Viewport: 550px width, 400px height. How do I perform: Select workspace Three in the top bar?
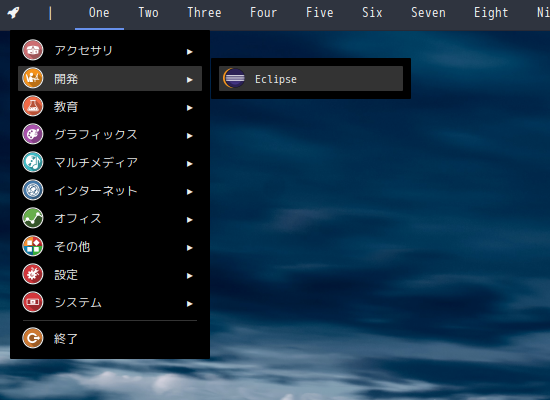pyautogui.click(x=204, y=13)
